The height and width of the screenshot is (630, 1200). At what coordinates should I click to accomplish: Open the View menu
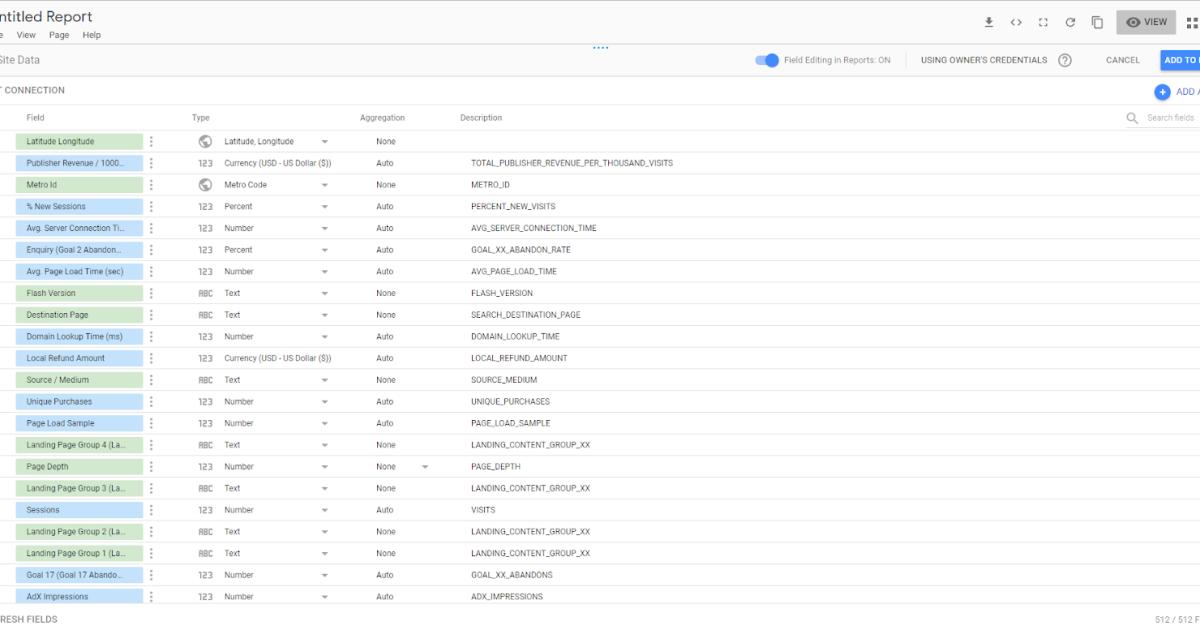coord(26,35)
